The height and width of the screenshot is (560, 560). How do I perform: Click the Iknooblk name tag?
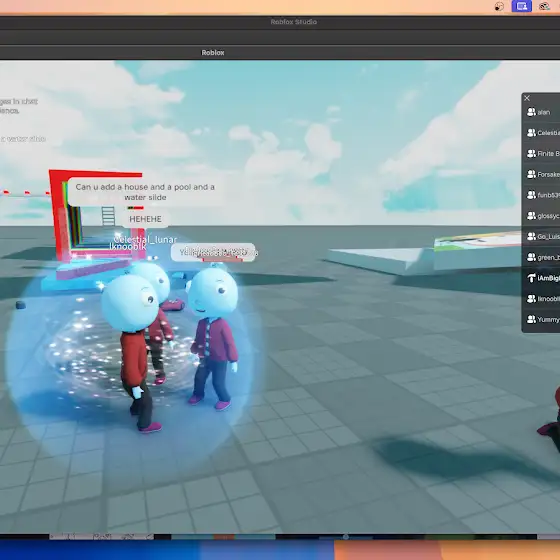click(128, 246)
